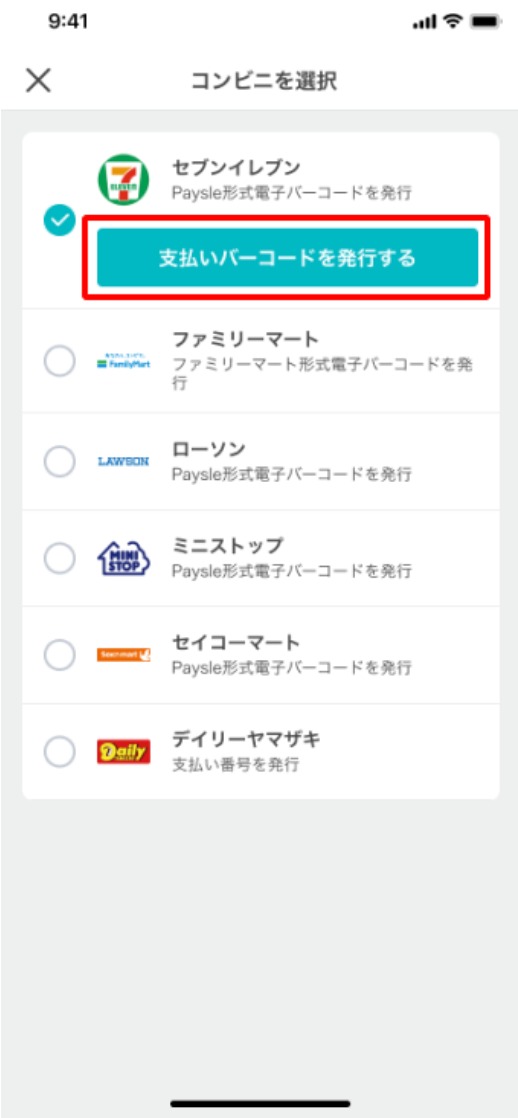This screenshot has width=518, height=1118.
Task: Tap the FamilyMart logo icon
Action: click(x=123, y=363)
